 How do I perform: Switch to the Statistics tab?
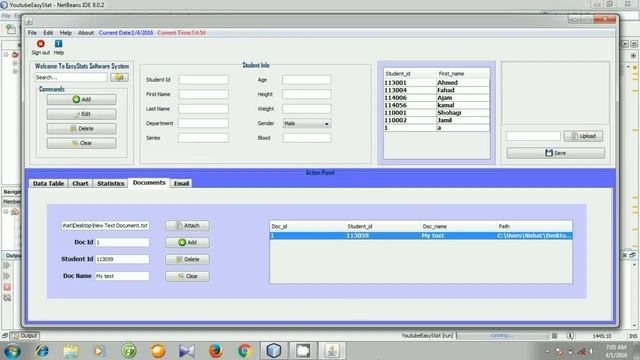[x=111, y=184]
